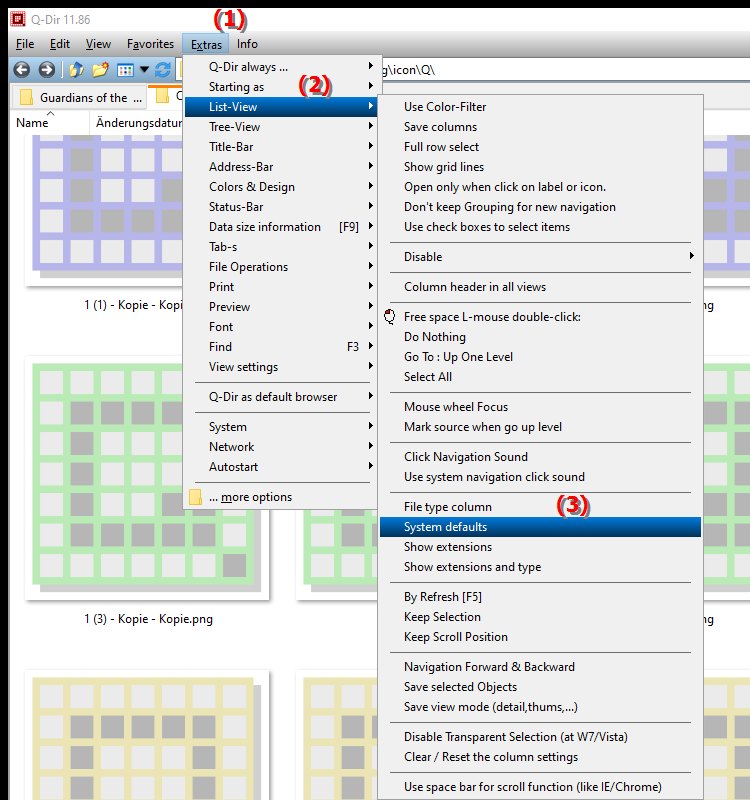Toggle Don't keep Grouping for new navigation
Image resolution: width=750 pixels, height=800 pixels.
click(x=540, y=207)
